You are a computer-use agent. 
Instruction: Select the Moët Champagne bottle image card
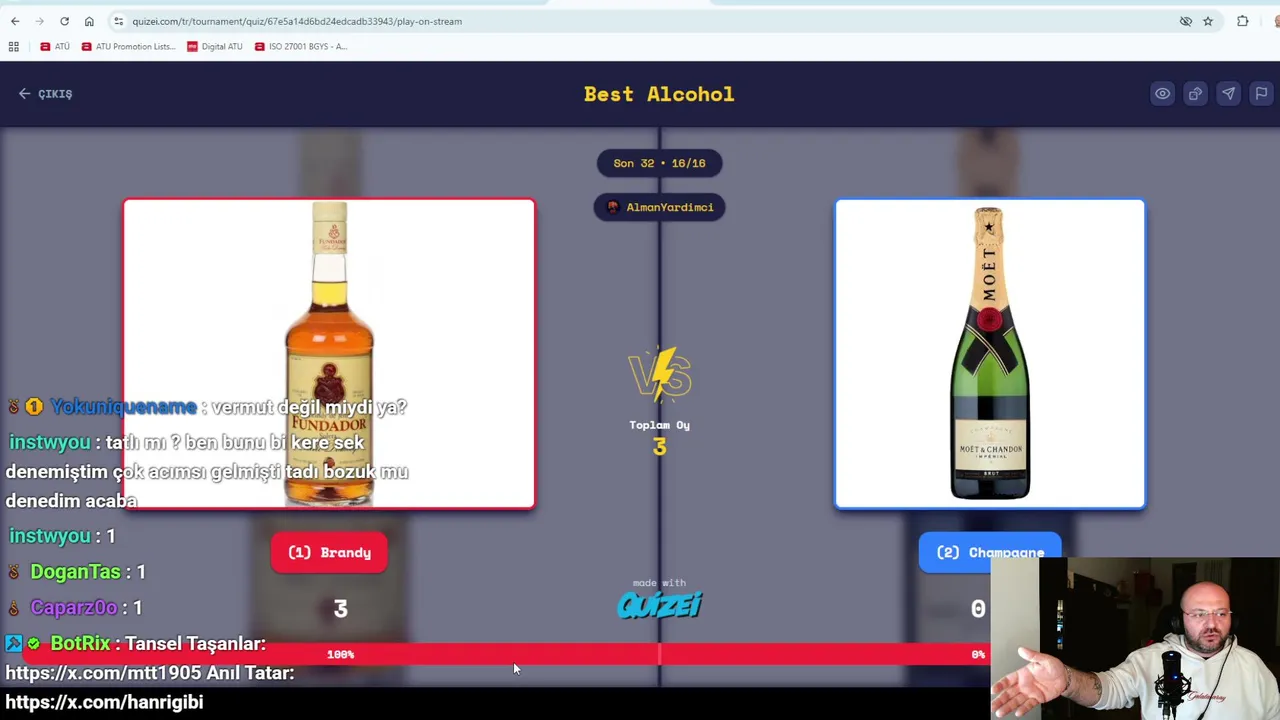tap(990, 354)
